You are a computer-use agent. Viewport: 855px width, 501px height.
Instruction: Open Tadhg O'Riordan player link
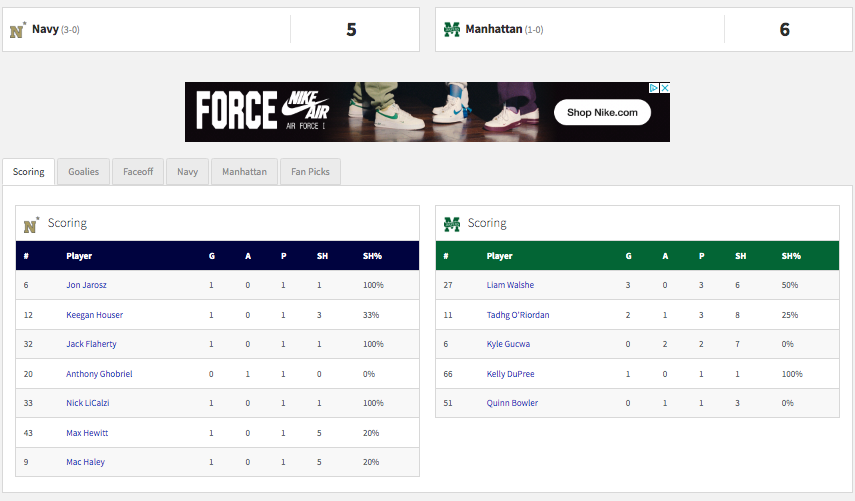[x=518, y=315]
